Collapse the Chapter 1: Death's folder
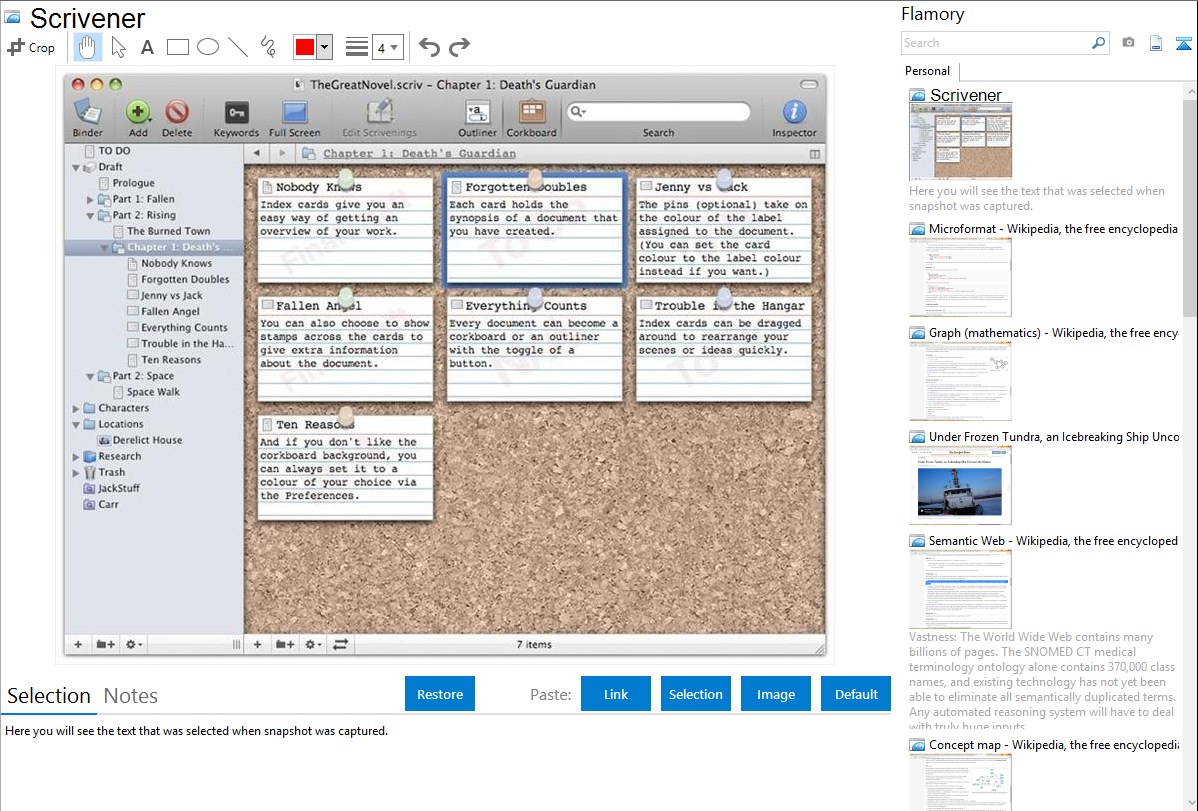The image size is (1198, 811). [105, 248]
